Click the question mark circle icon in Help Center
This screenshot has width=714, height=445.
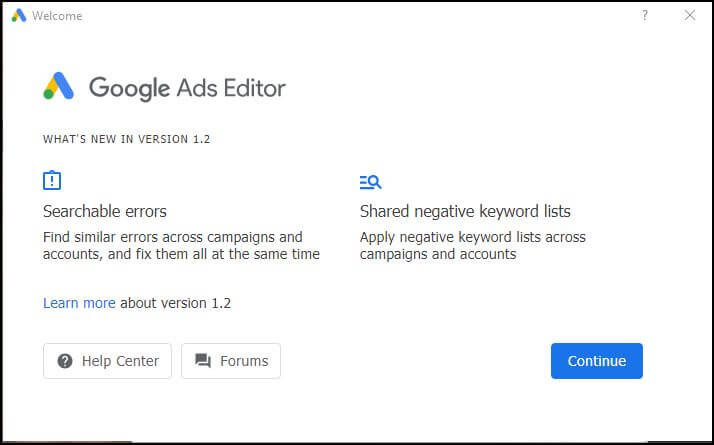pos(65,361)
